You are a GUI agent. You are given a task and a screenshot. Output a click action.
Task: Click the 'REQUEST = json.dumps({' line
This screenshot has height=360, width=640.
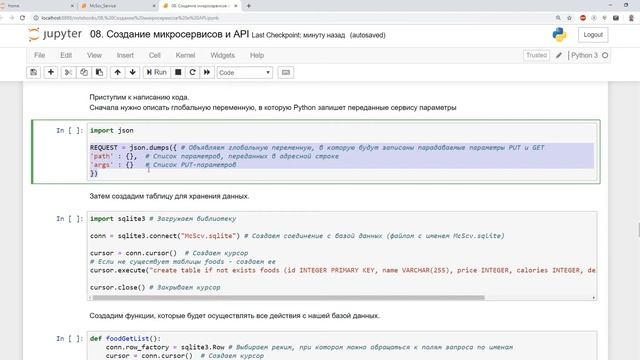click(133, 147)
